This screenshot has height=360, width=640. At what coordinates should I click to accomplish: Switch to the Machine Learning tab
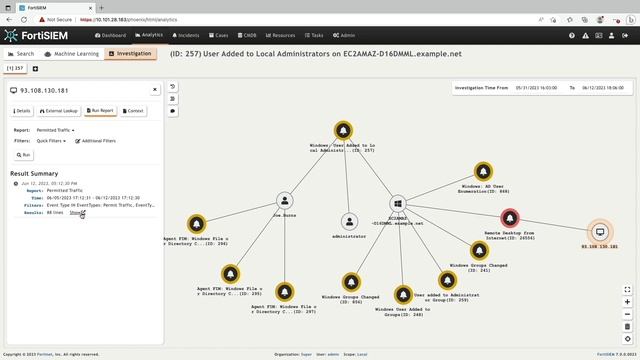tap(71, 54)
